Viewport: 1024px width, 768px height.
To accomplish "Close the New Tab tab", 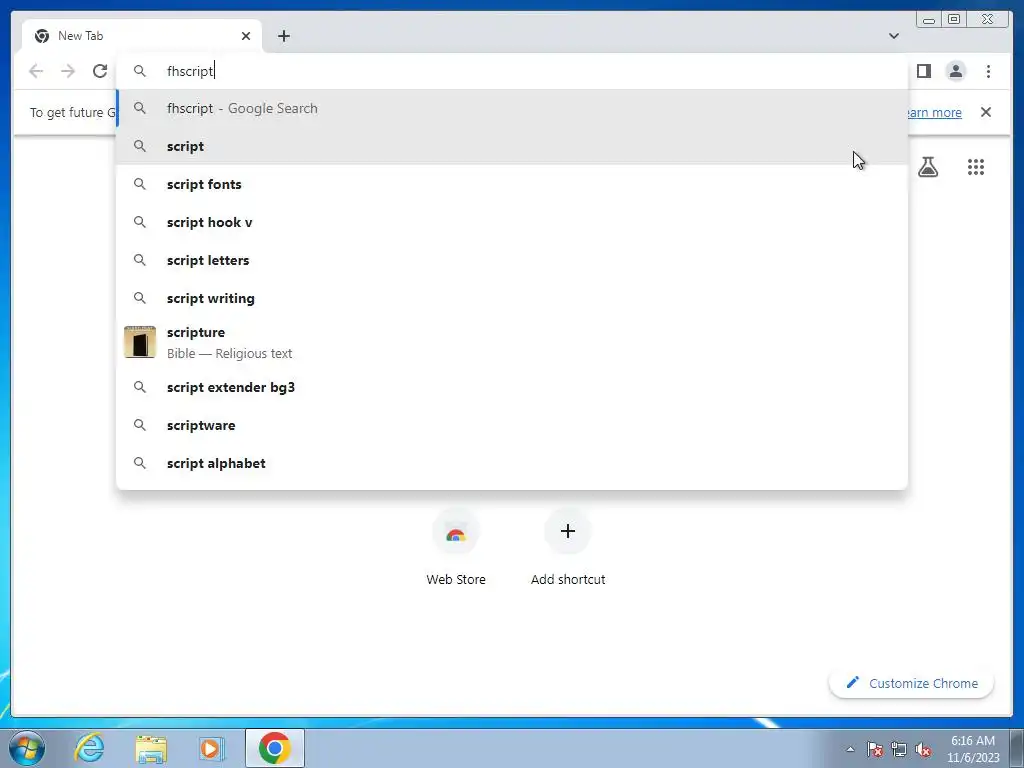I will [x=246, y=36].
